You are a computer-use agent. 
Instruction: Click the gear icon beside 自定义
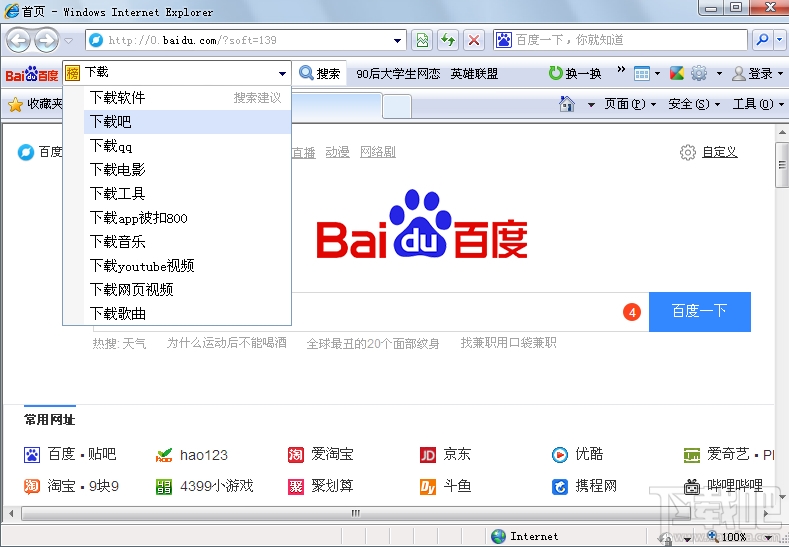[687, 152]
